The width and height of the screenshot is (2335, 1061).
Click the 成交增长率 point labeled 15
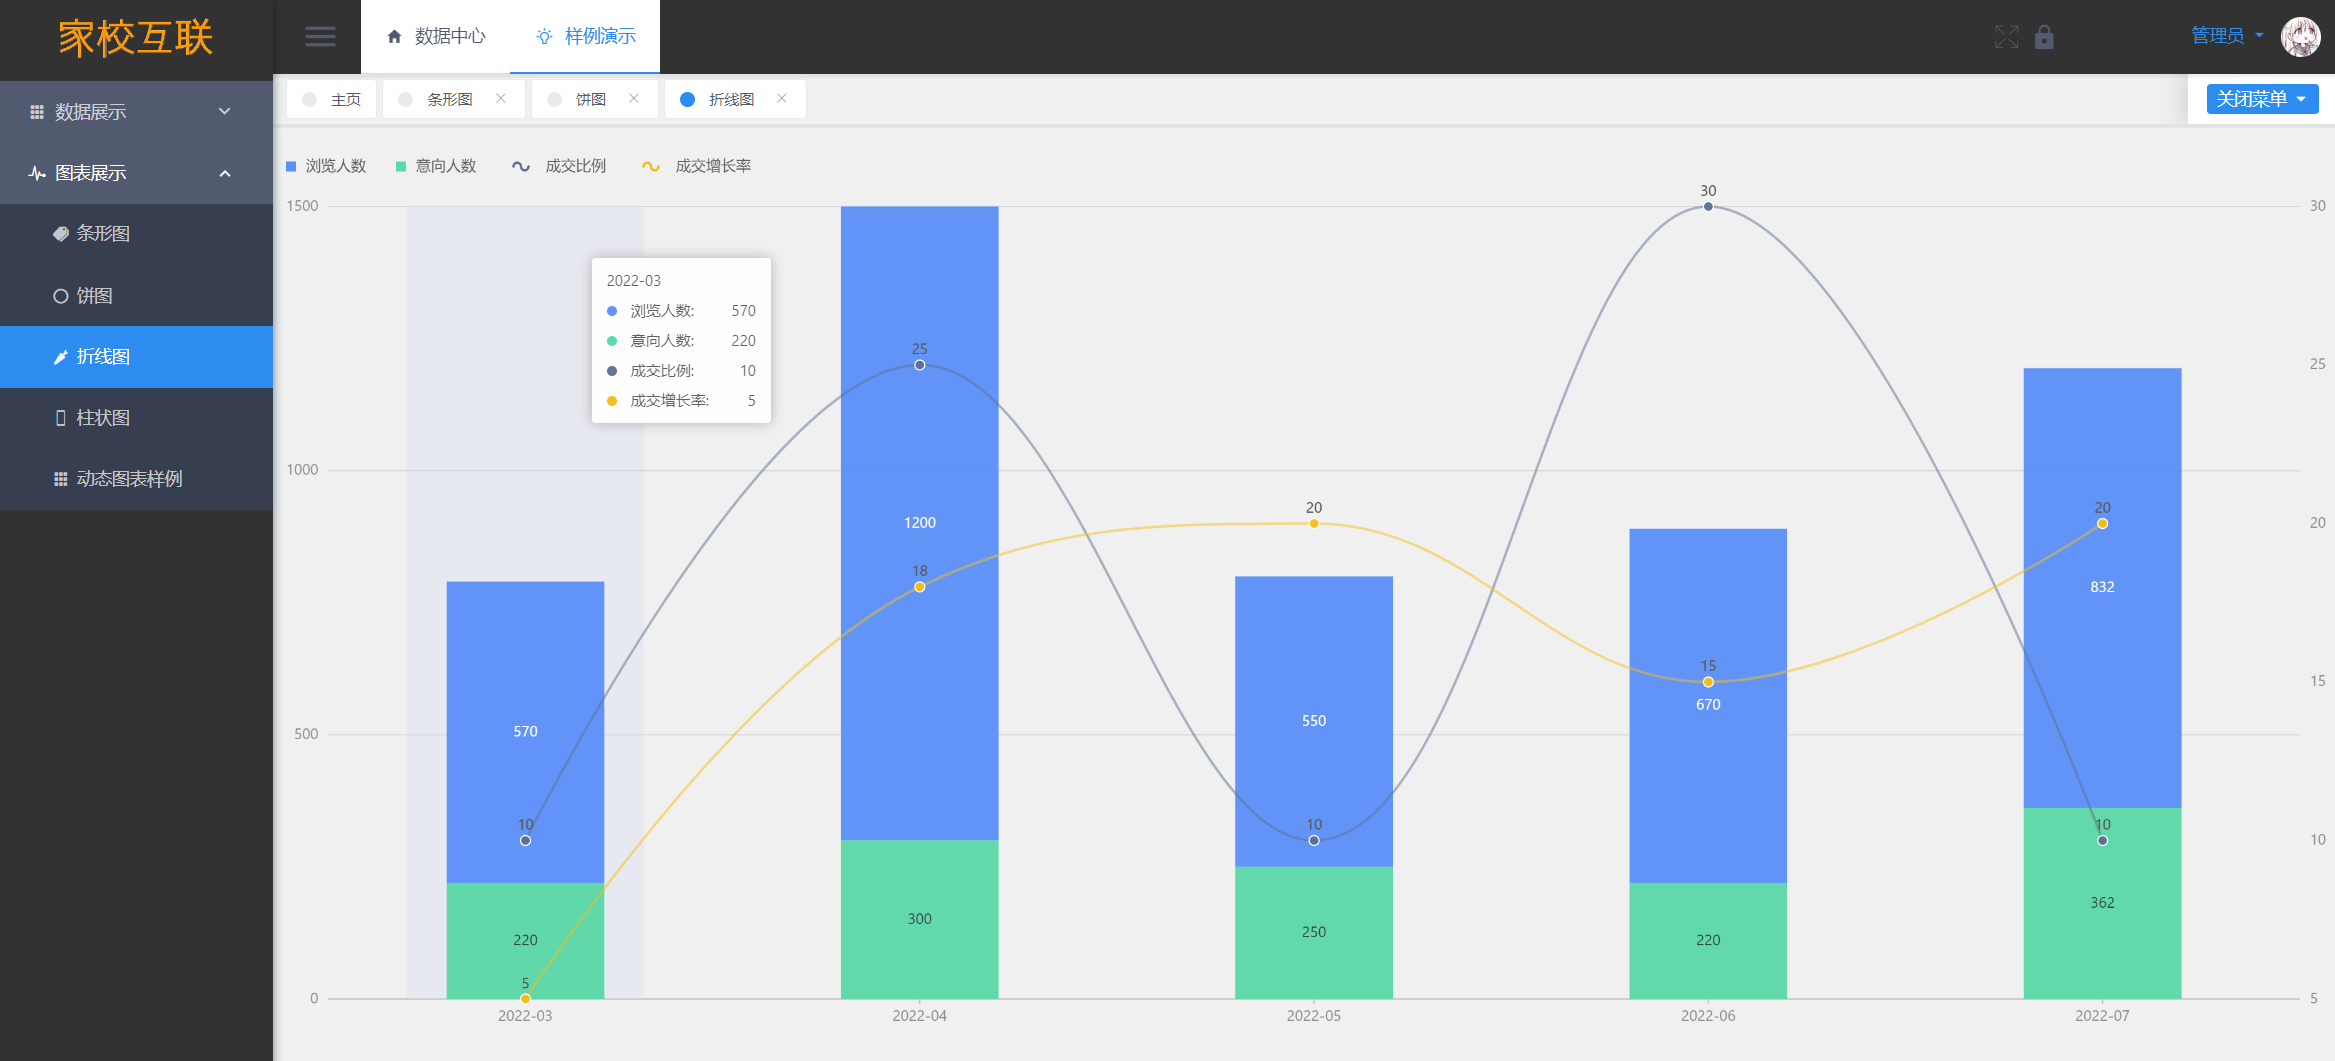click(x=1708, y=682)
